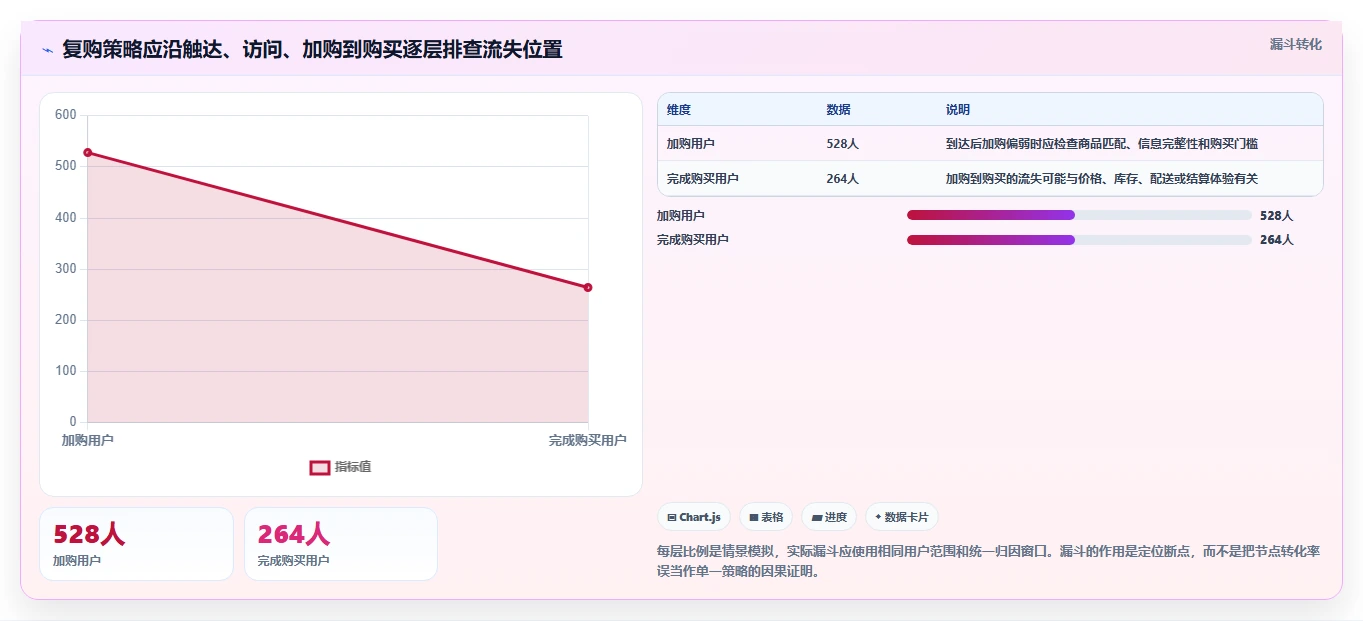Click the 300 y-axis tick label
The height and width of the screenshot is (621, 1363).
tap(66, 269)
